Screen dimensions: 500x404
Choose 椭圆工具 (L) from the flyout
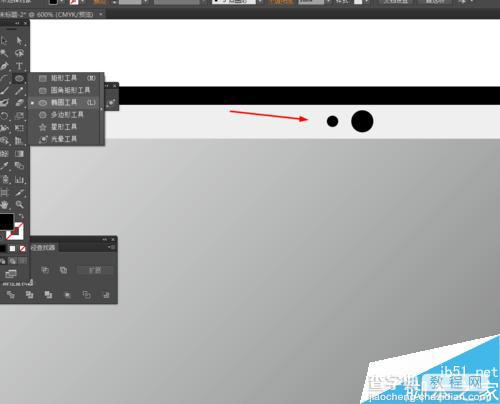pos(67,103)
